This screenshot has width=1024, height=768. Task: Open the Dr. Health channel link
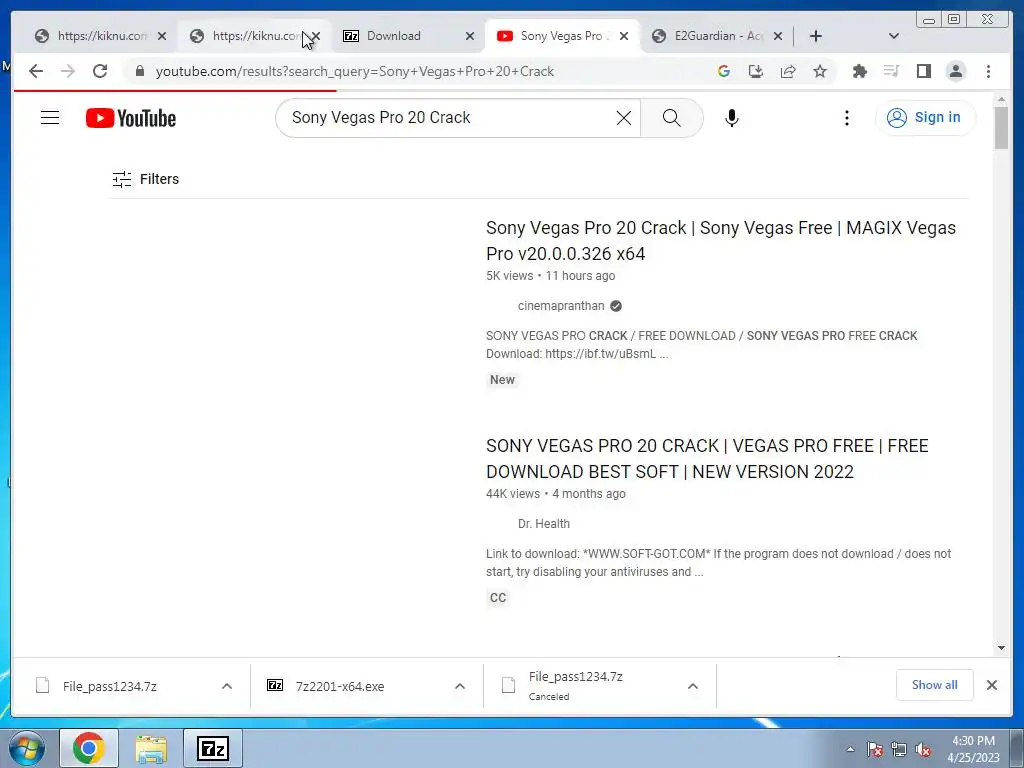coord(544,524)
